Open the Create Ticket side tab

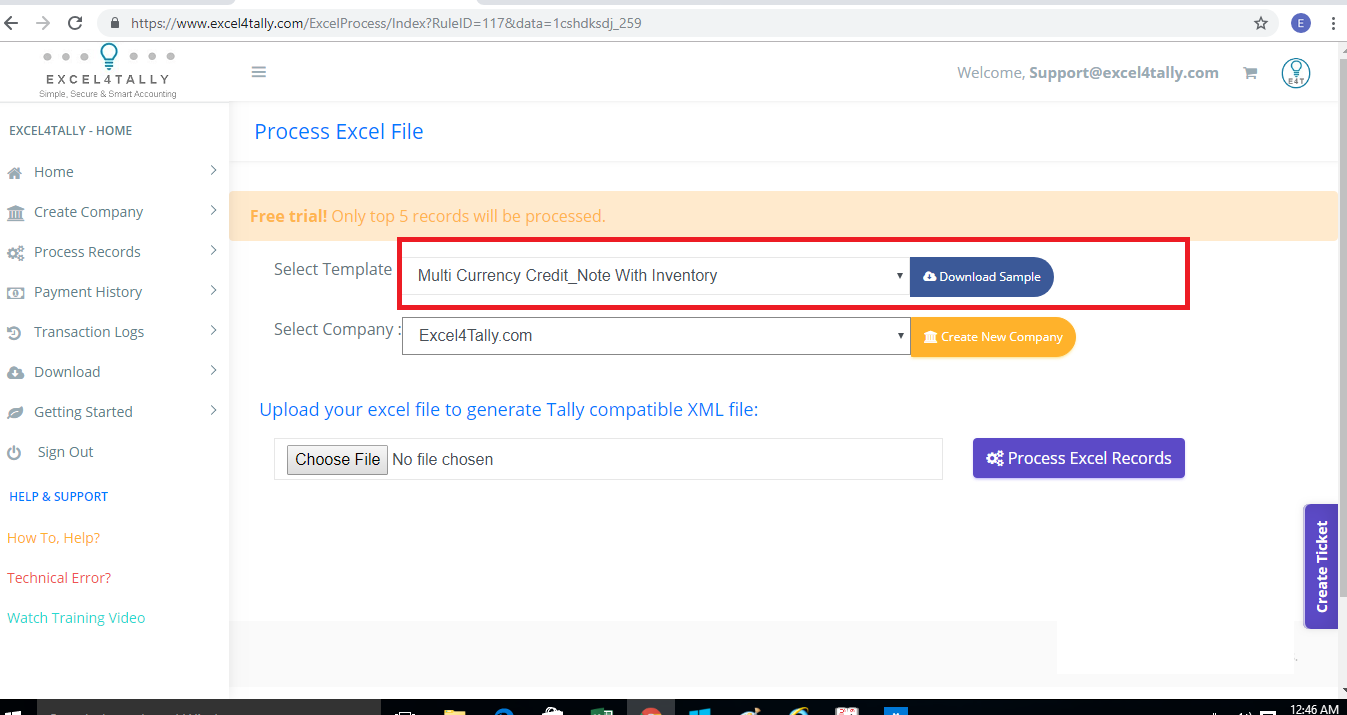(x=1321, y=566)
